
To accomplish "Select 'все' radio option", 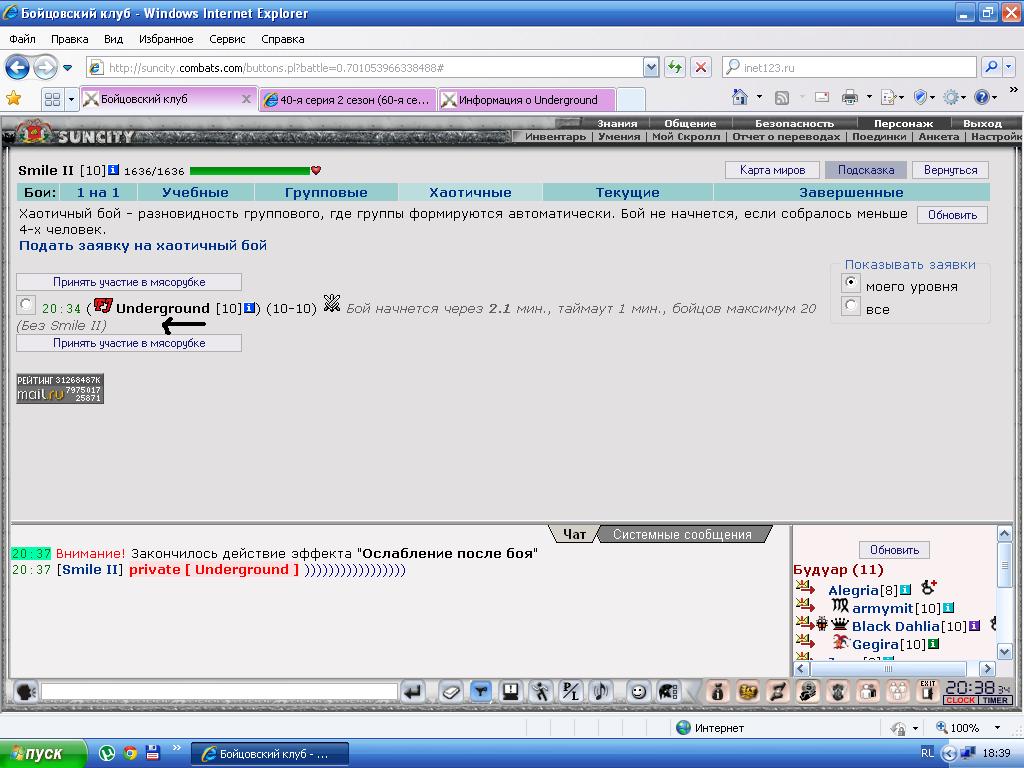I will pyautogui.click(x=850, y=305).
